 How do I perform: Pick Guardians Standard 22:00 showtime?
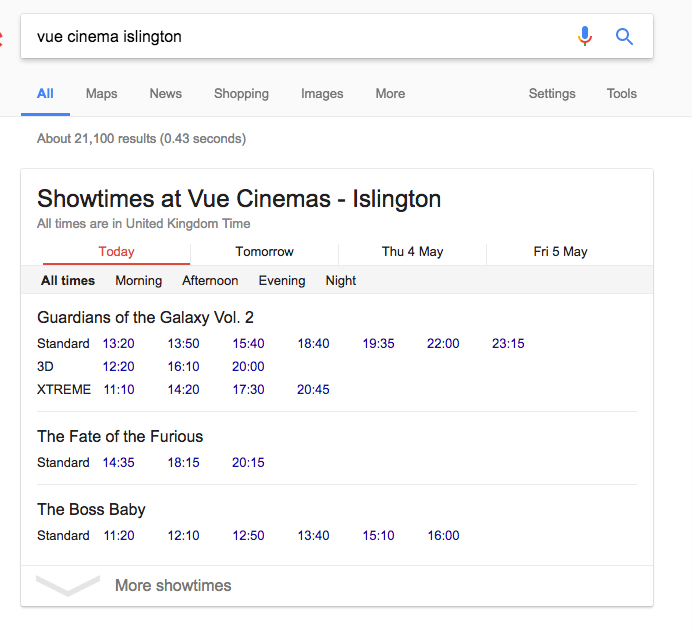pyautogui.click(x=443, y=343)
